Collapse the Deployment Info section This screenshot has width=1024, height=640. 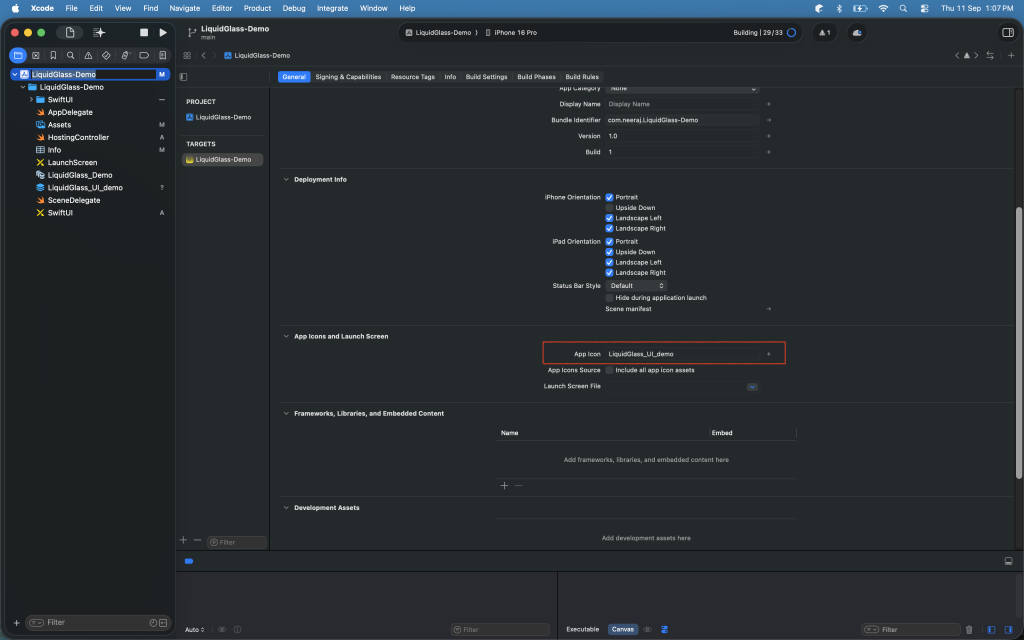pos(286,180)
